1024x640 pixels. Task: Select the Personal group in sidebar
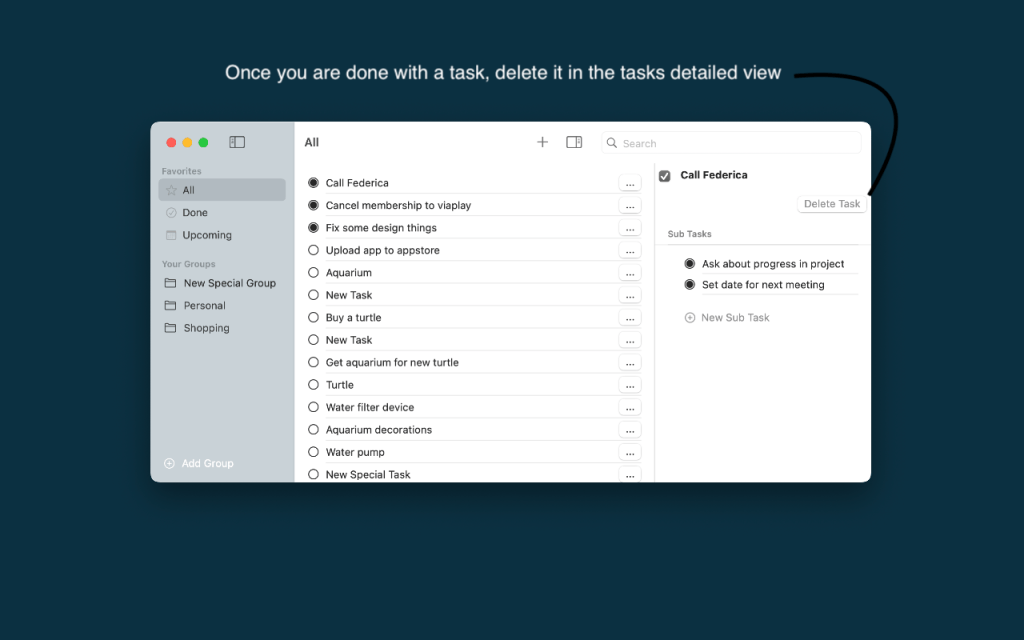point(204,306)
